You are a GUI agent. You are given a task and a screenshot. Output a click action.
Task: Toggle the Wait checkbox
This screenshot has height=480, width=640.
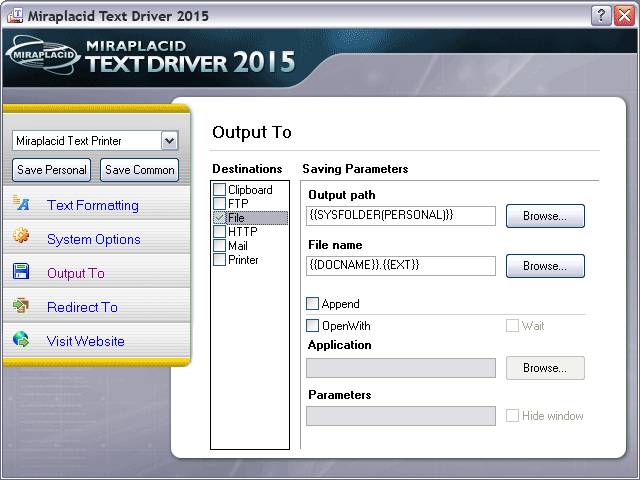tap(512, 326)
